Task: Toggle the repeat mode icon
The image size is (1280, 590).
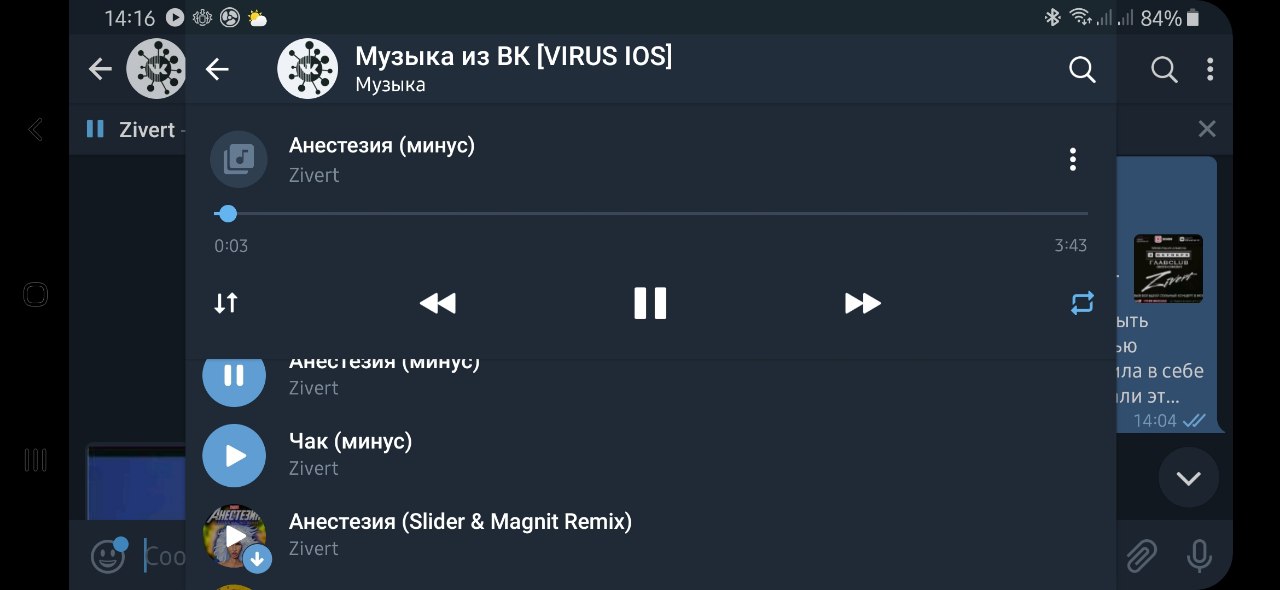Action: coord(1082,303)
